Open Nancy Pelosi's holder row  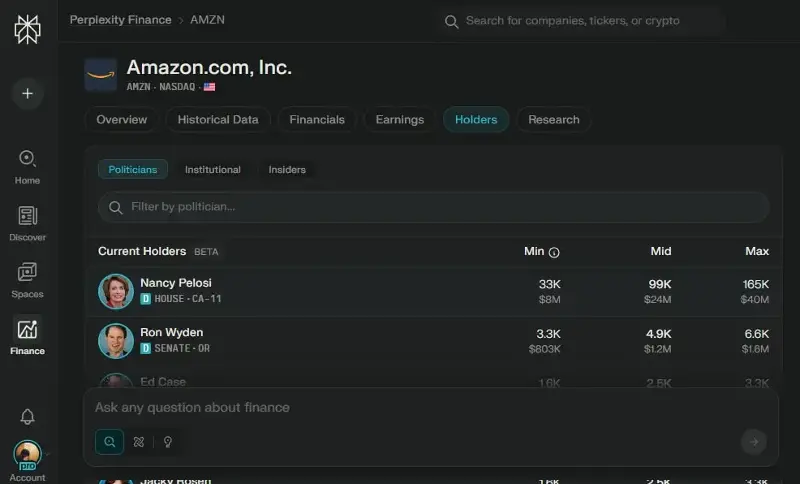tap(434, 291)
